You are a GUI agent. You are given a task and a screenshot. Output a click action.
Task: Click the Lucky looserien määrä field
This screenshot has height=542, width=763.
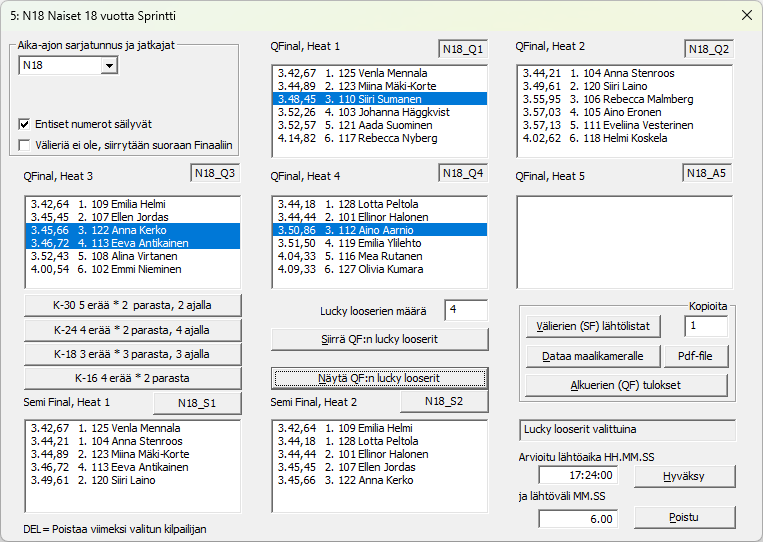pos(465,310)
